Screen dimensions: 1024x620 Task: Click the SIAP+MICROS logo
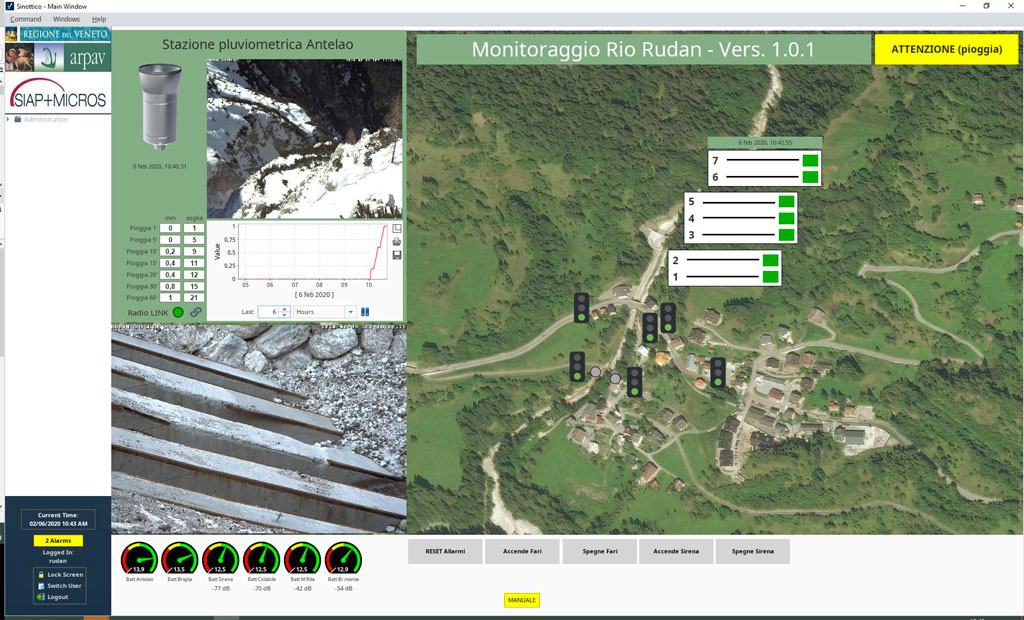click(x=58, y=95)
